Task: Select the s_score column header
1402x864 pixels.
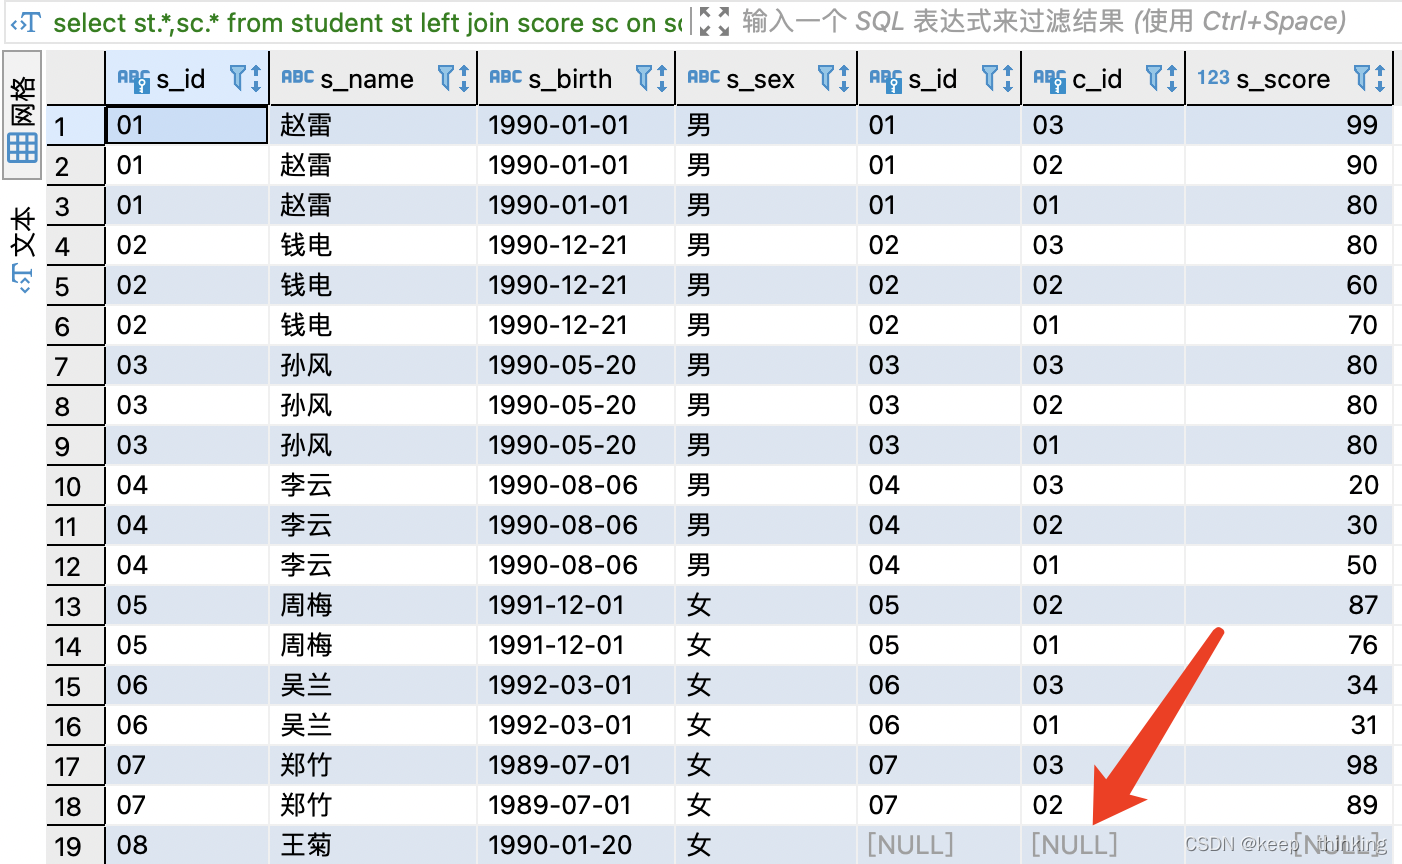Action: (1290, 78)
